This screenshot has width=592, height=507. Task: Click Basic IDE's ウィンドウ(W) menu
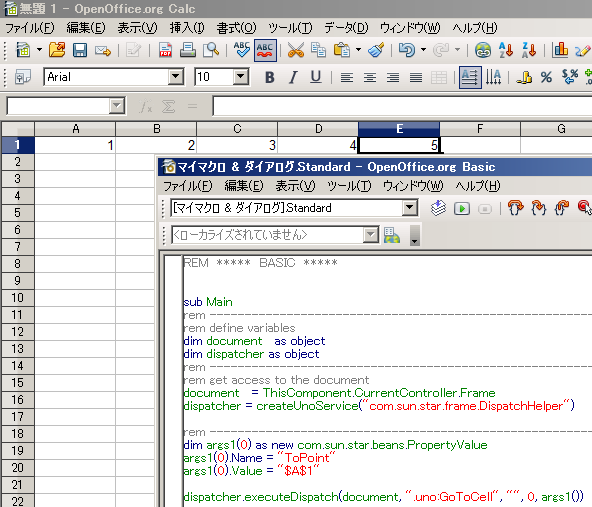click(413, 186)
